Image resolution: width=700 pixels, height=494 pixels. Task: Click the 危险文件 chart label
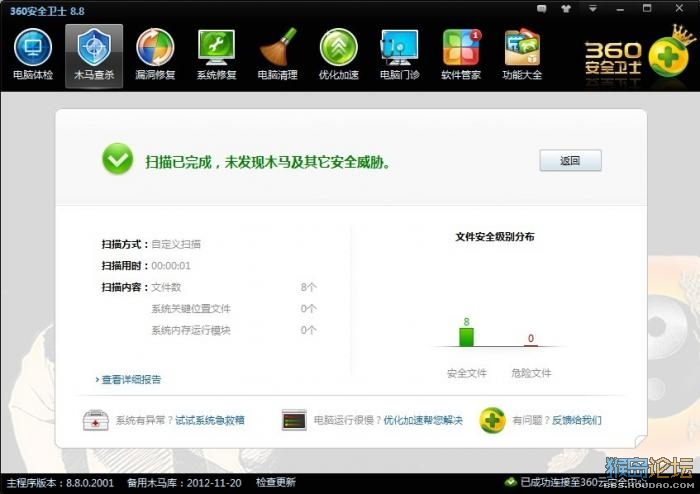531,373
